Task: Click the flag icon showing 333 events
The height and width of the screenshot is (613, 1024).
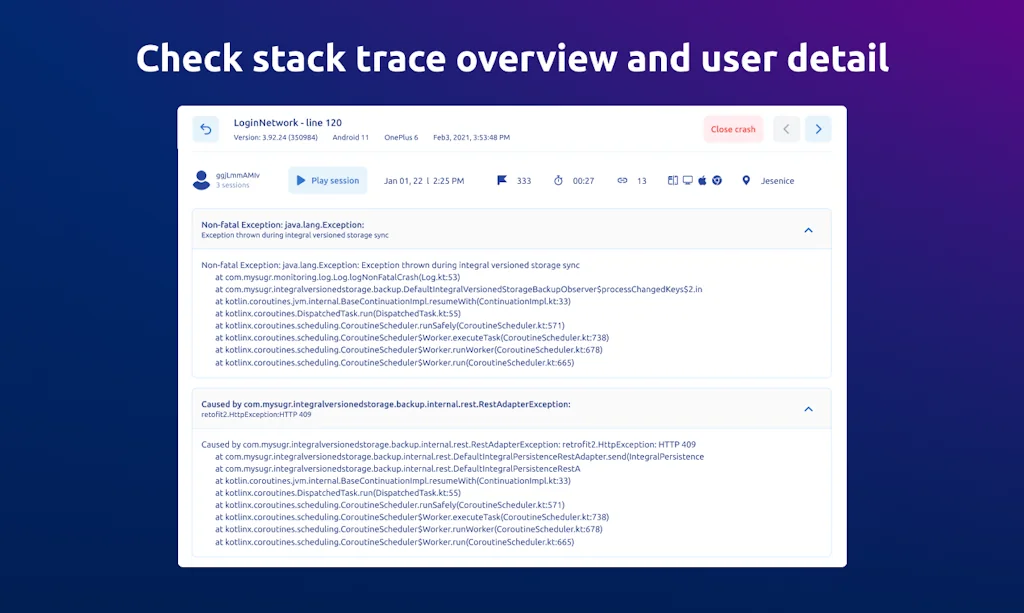Action: click(503, 180)
